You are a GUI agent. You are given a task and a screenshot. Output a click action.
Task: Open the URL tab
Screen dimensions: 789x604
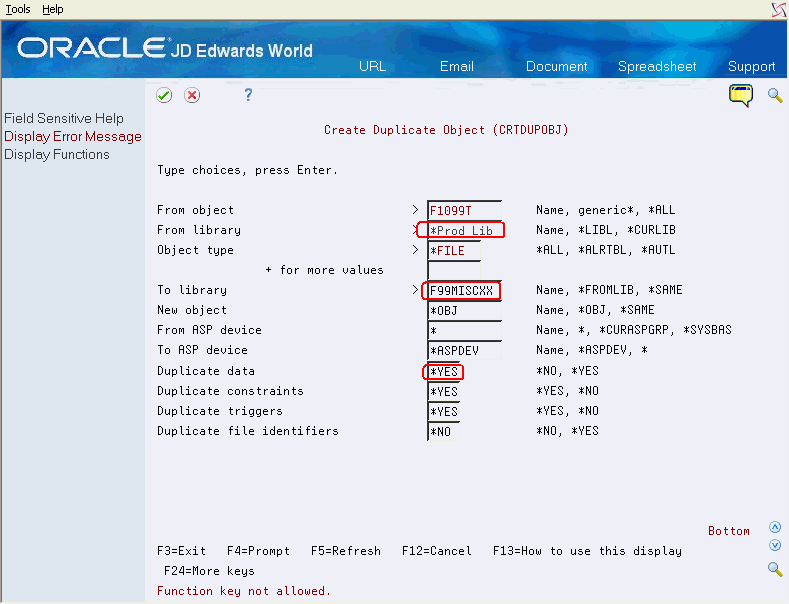click(372, 66)
